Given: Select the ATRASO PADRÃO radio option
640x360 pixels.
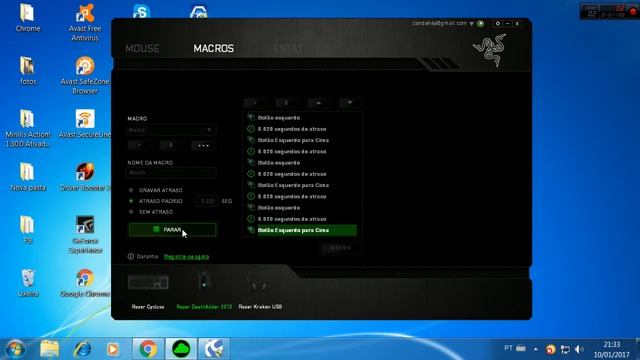Looking at the screenshot, I should (131, 201).
